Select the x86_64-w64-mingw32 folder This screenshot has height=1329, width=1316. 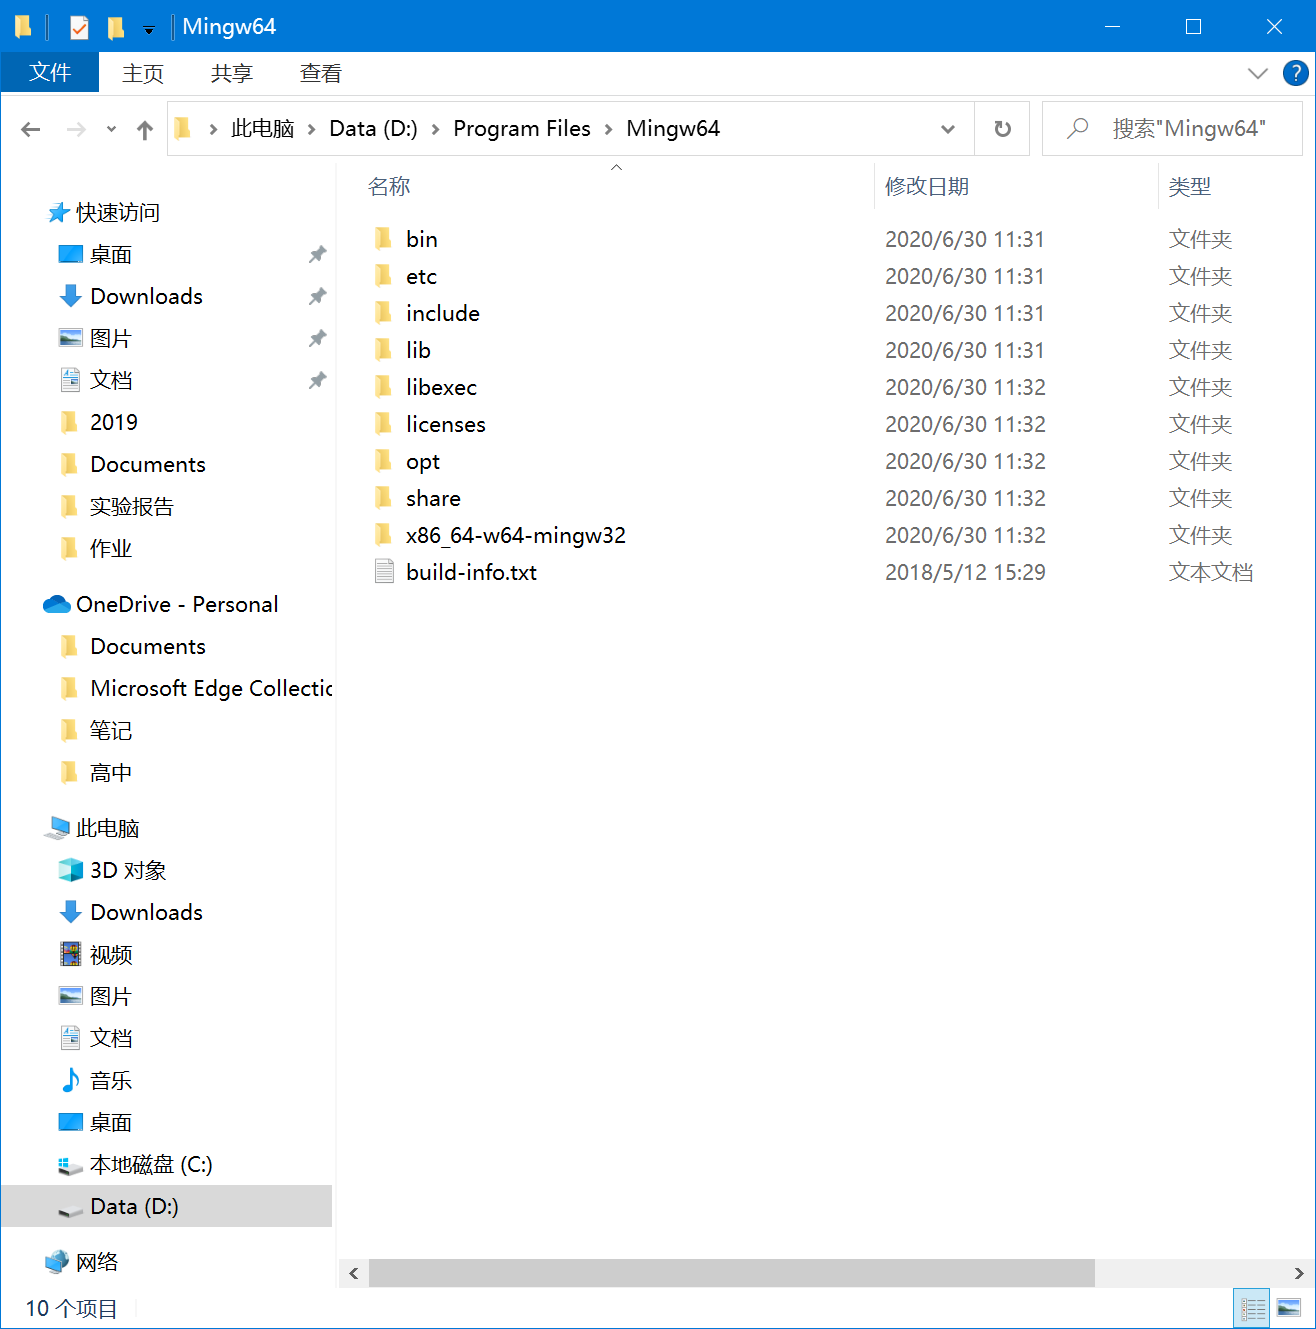coord(516,535)
